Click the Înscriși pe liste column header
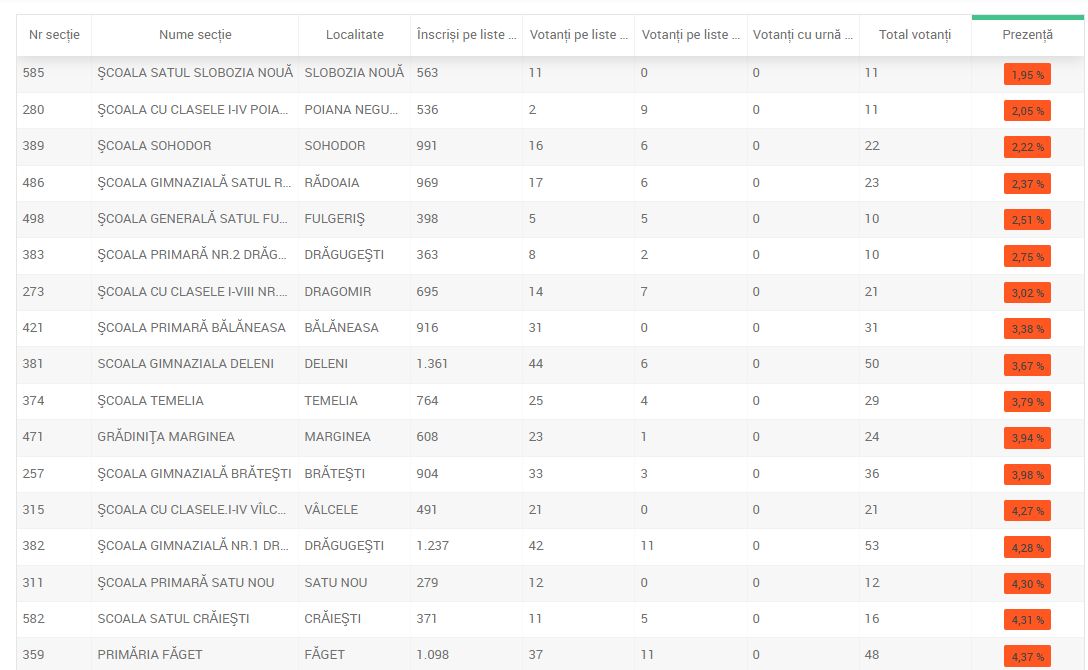The image size is (1088, 670). point(466,35)
